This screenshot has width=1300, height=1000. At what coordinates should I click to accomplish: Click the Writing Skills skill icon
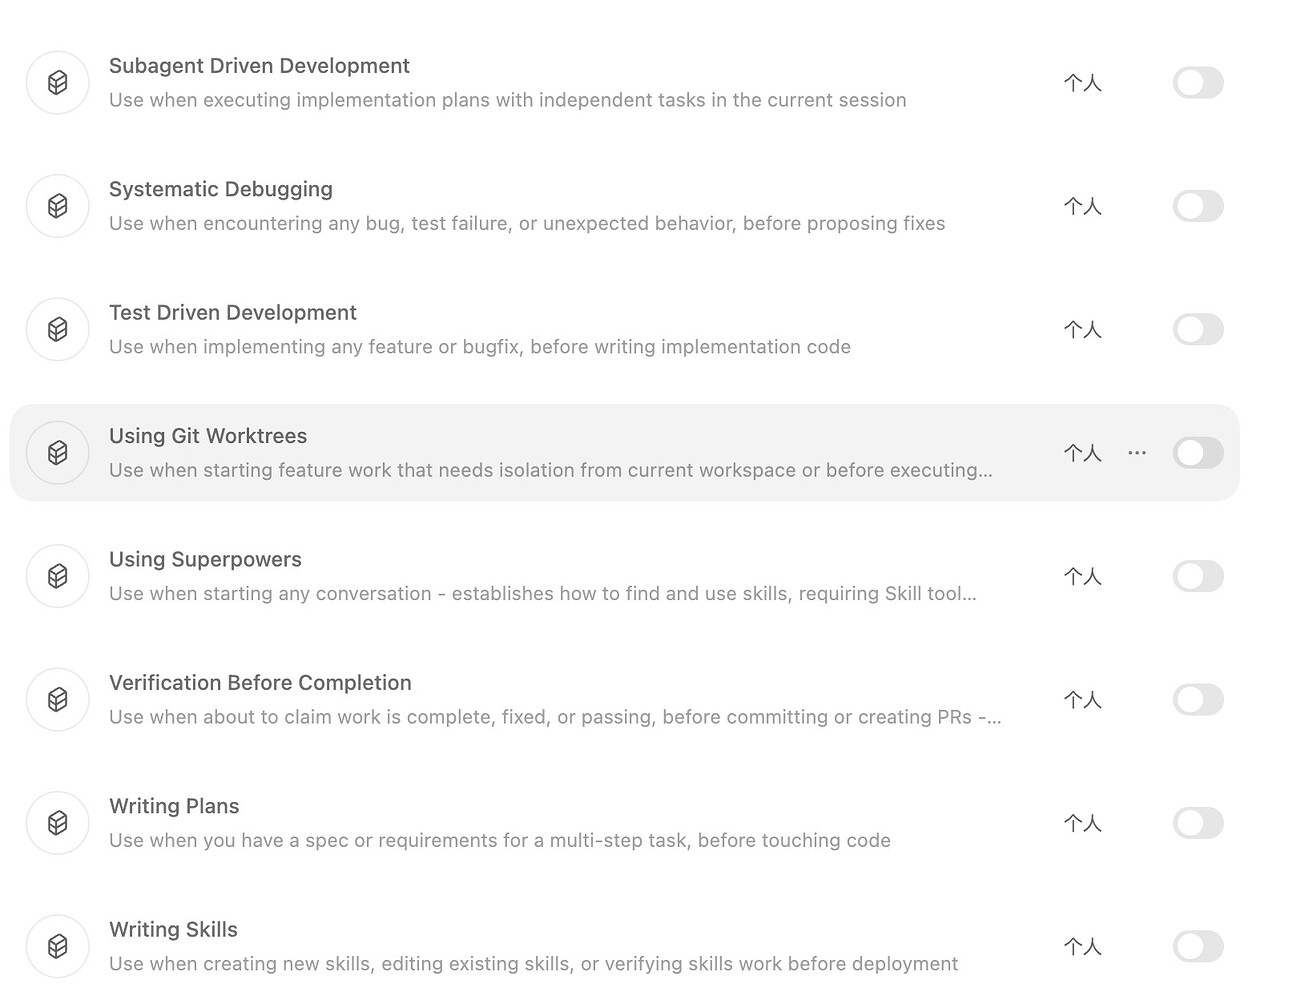tap(58, 946)
